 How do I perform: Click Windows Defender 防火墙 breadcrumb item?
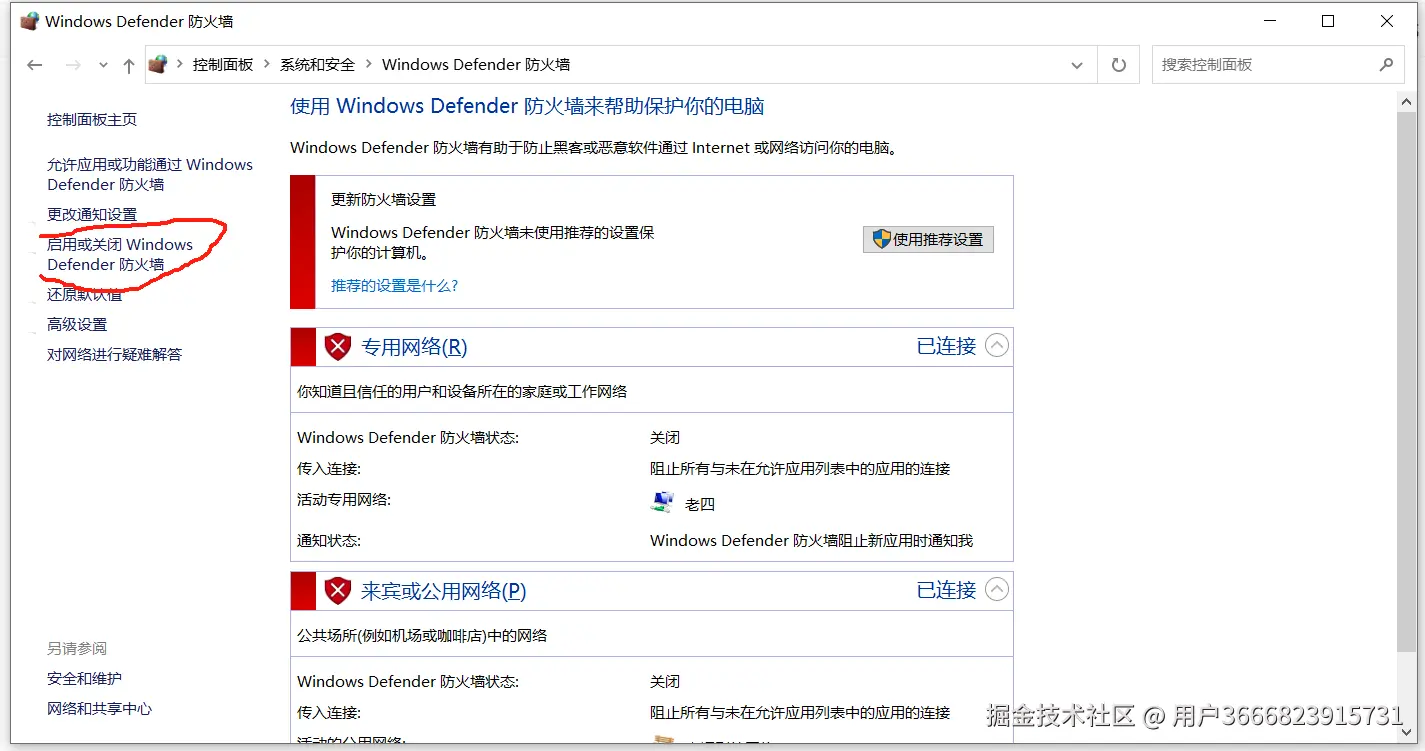[476, 64]
